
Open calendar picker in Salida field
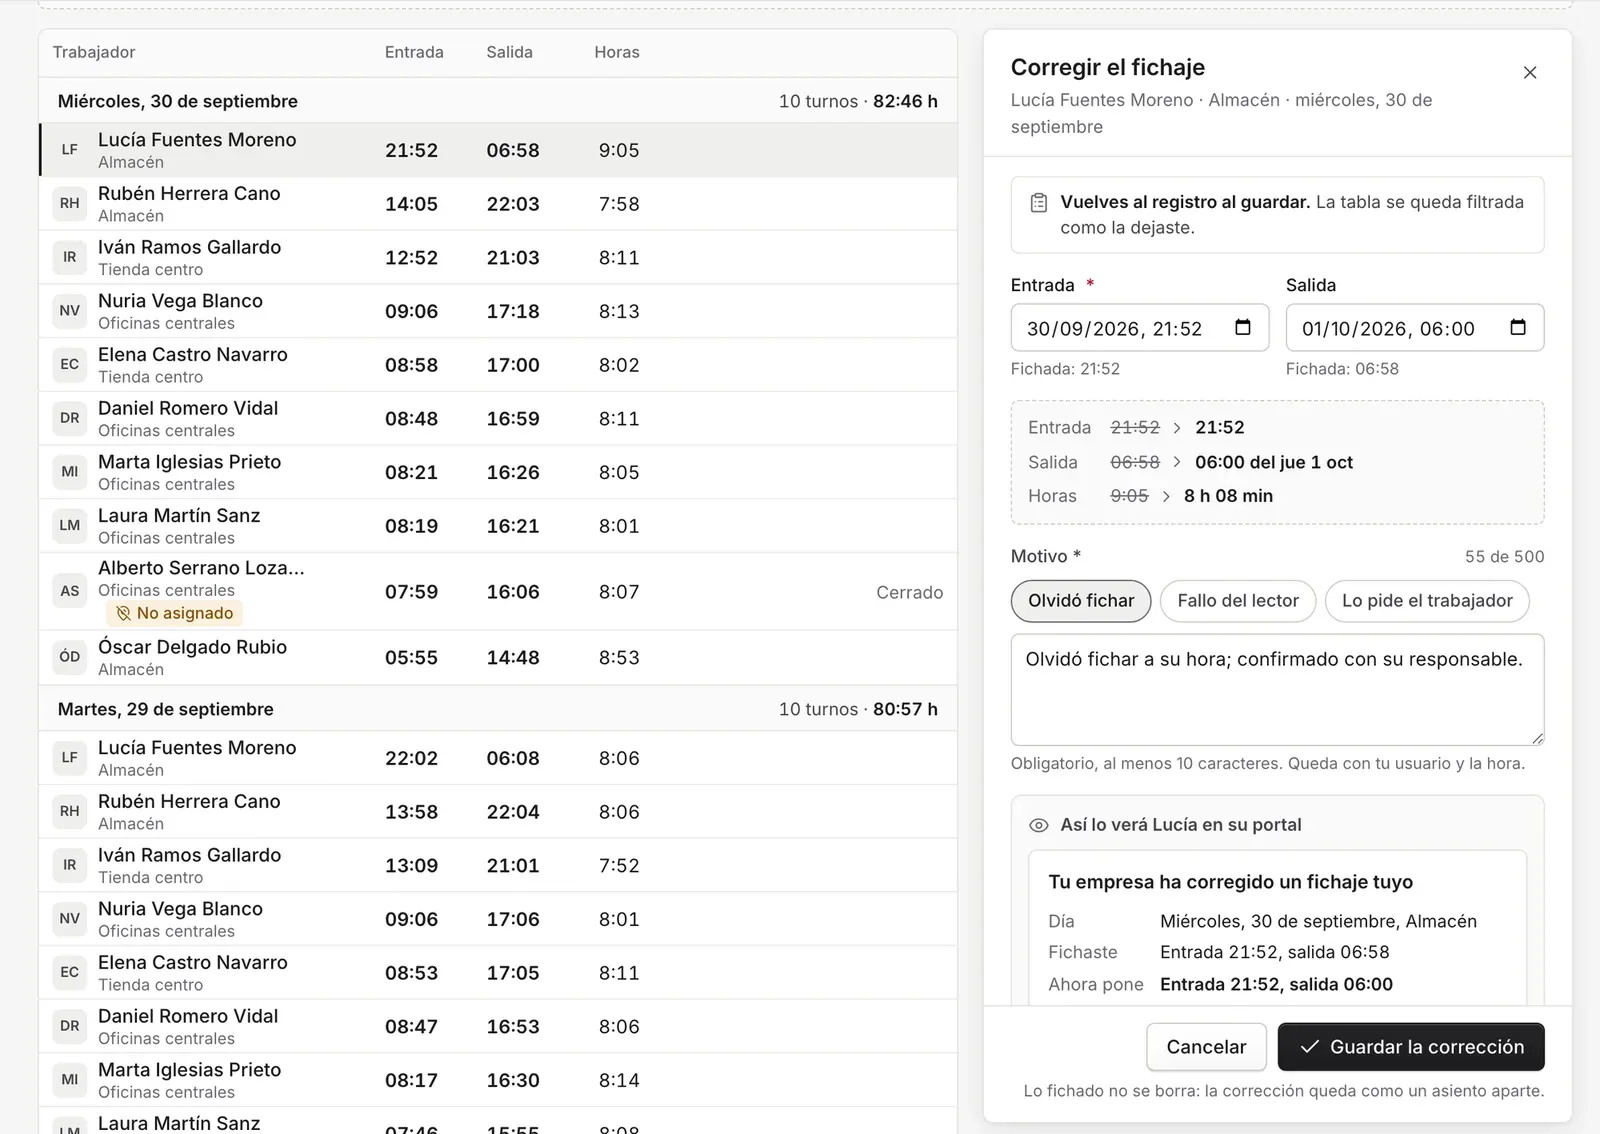click(1518, 328)
